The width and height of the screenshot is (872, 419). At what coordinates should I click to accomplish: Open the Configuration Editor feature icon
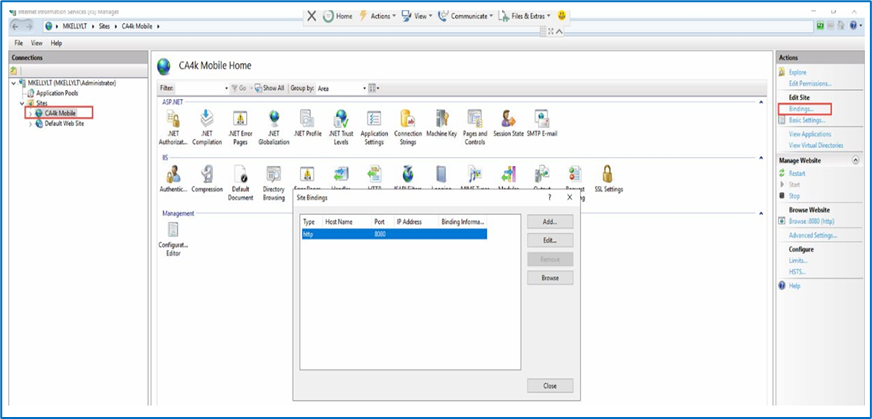tap(173, 230)
